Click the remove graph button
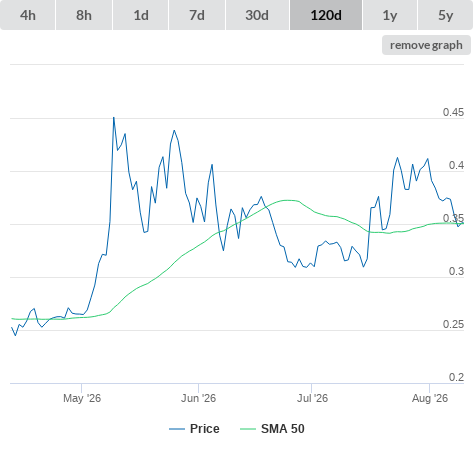Screen dimensions: 474x455 click(426, 45)
